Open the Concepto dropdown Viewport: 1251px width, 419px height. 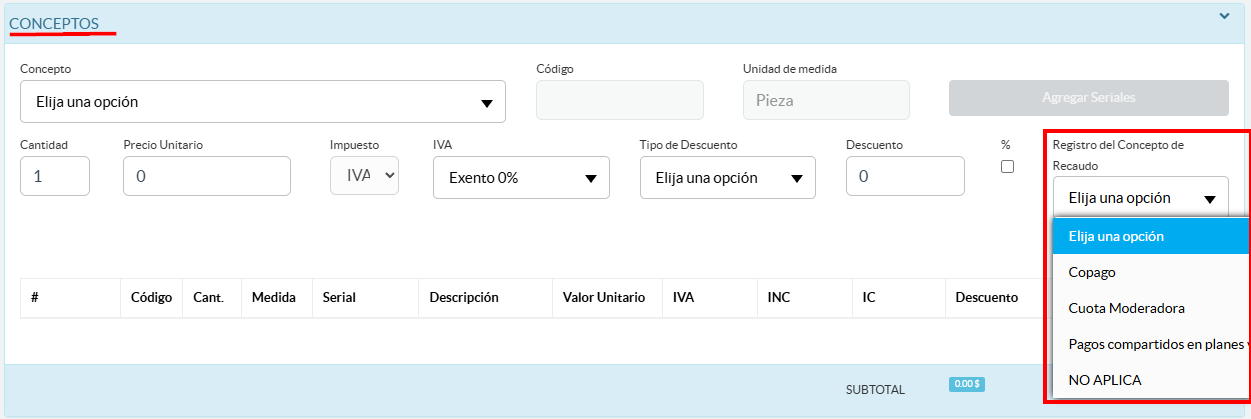tap(262, 102)
